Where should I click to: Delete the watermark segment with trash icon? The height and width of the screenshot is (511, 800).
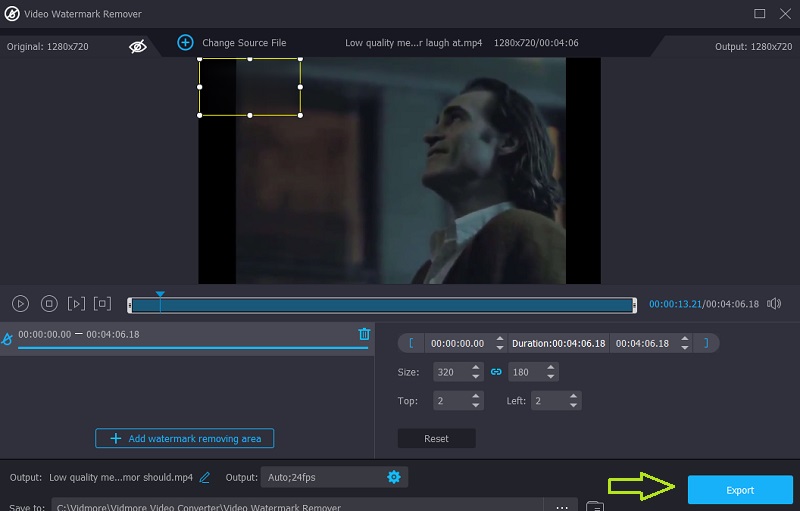pos(364,335)
